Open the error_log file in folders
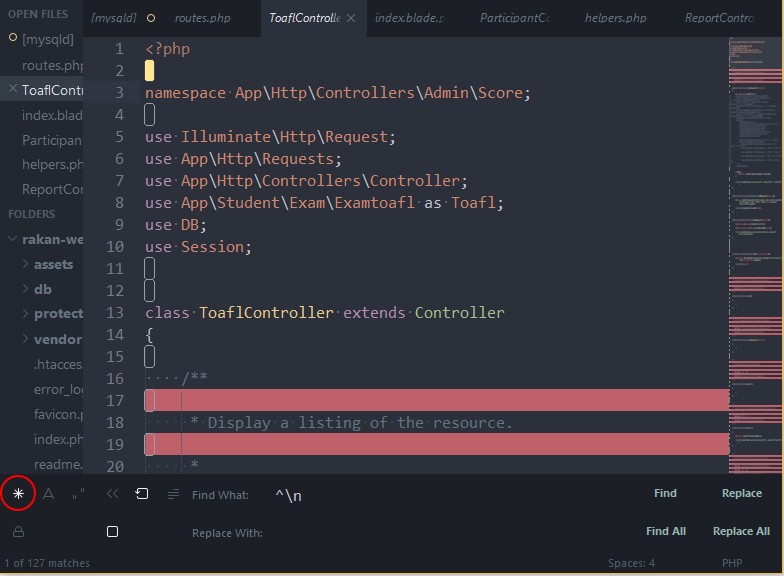This screenshot has width=784, height=576. click(x=58, y=390)
